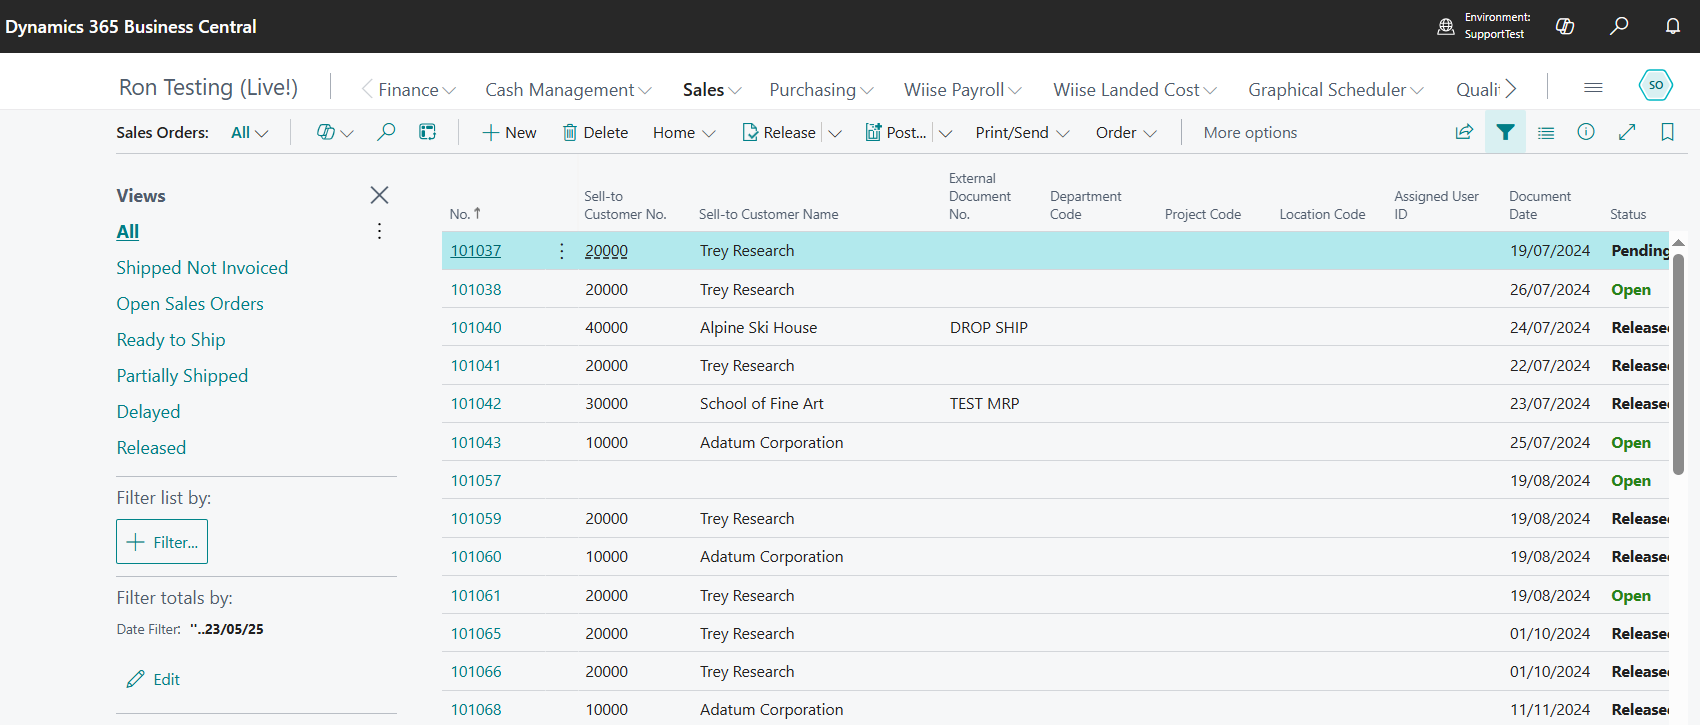Viewport: 1700px width, 725px height.
Task: Open Copilot icon in the top bar
Action: (x=1565, y=26)
